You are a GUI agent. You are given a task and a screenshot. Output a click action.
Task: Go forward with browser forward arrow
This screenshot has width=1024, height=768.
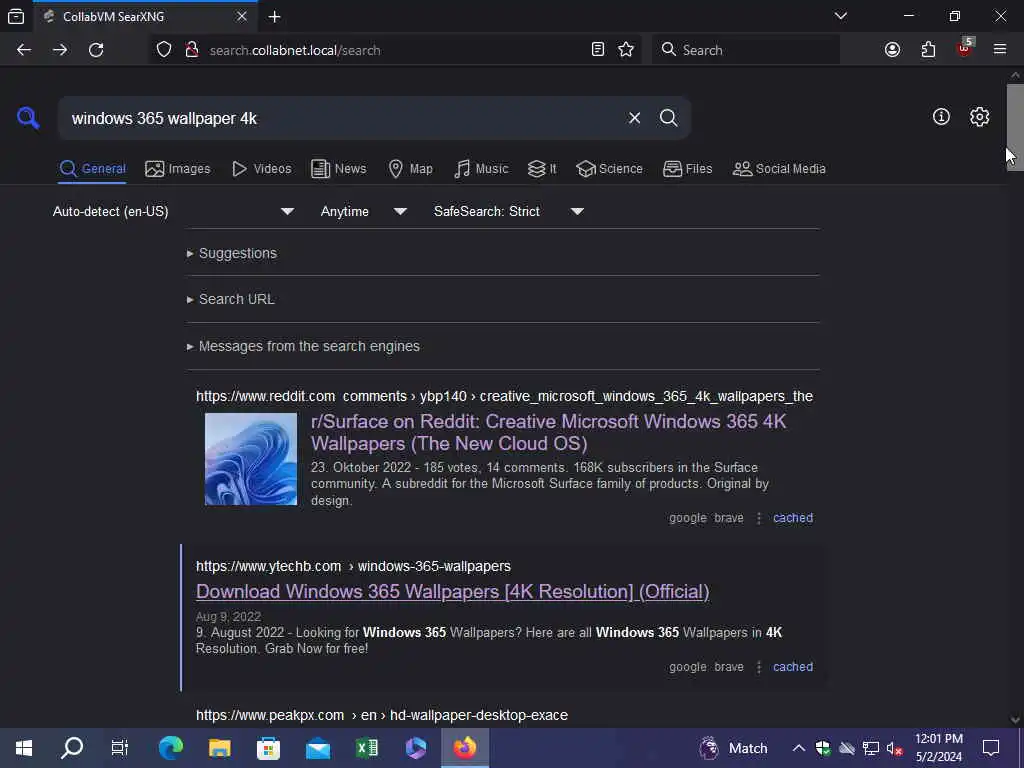pyautogui.click(x=60, y=50)
